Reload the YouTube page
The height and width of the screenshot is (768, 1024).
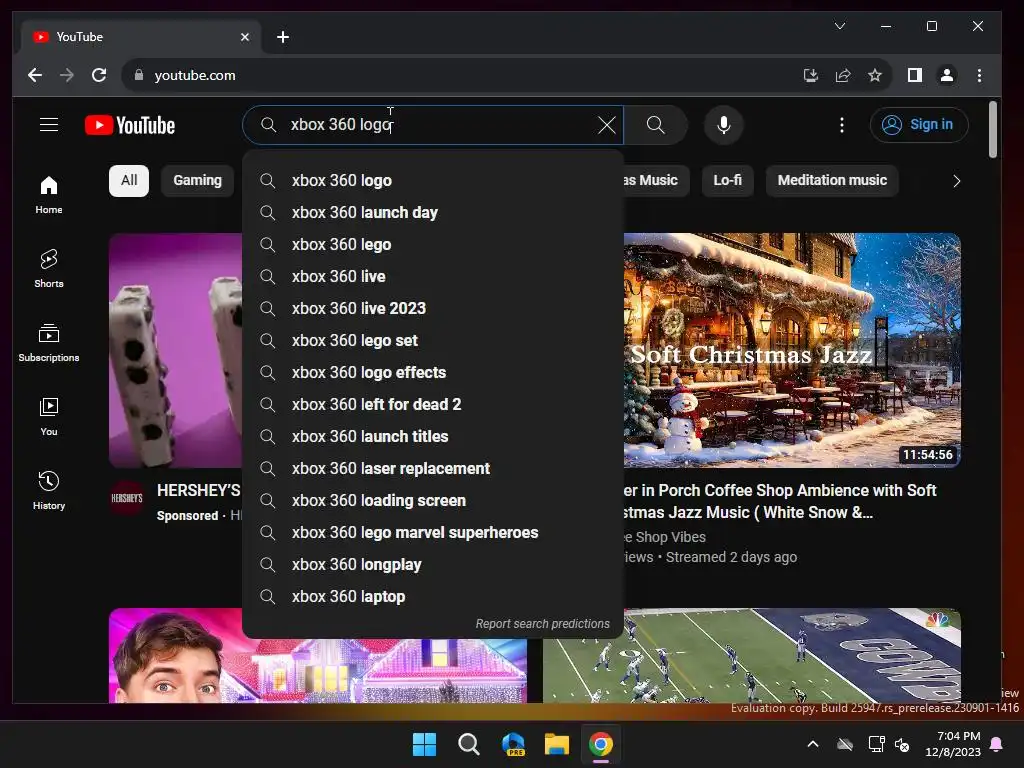(99, 75)
